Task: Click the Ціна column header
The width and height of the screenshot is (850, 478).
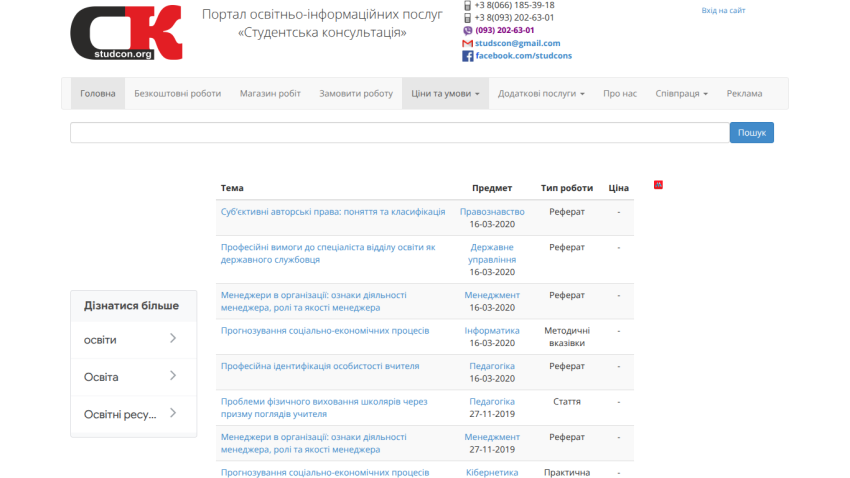Action: [x=619, y=188]
